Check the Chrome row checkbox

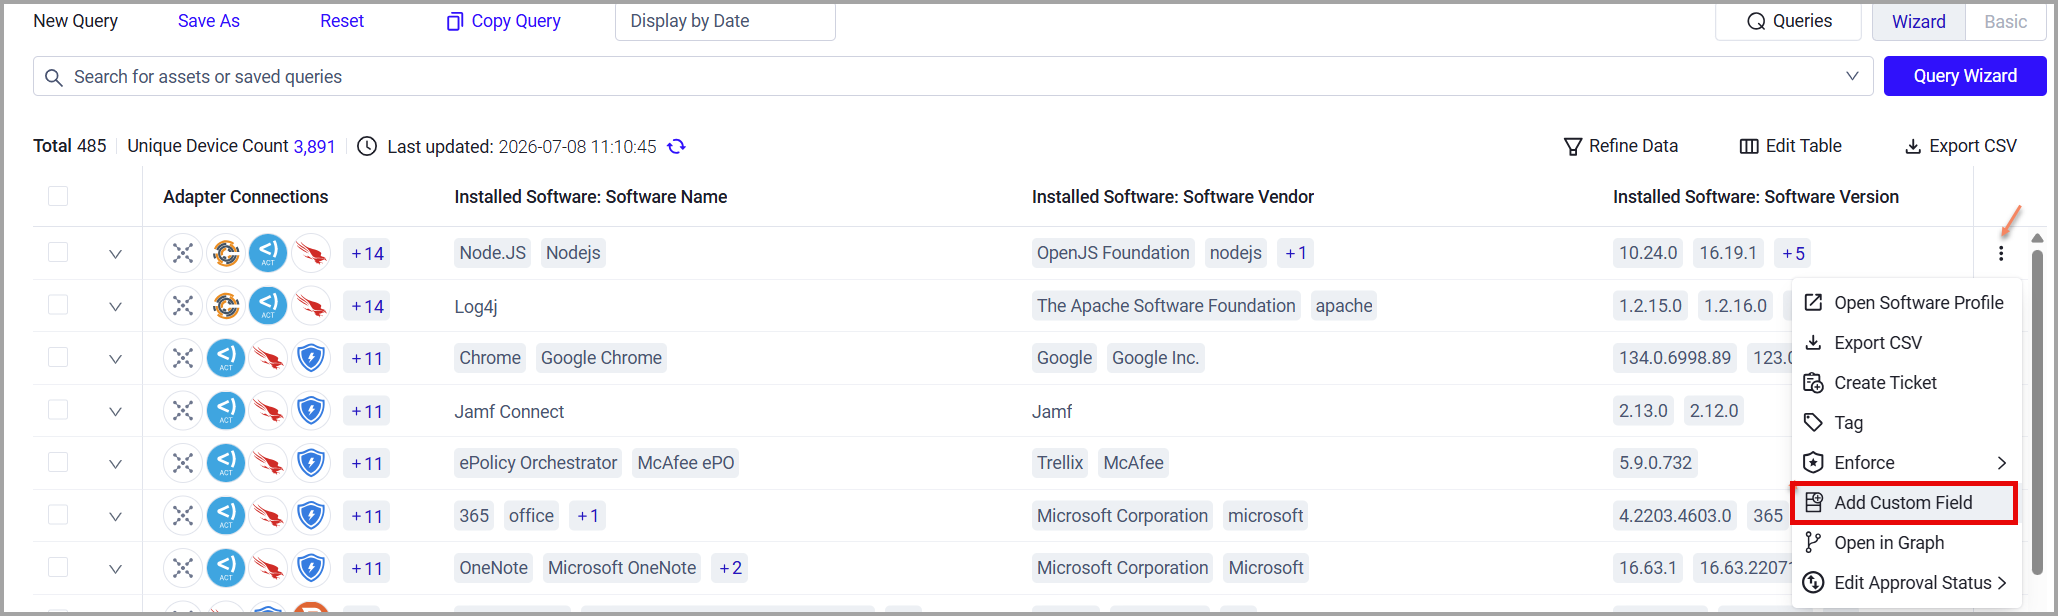pyautogui.click(x=58, y=357)
